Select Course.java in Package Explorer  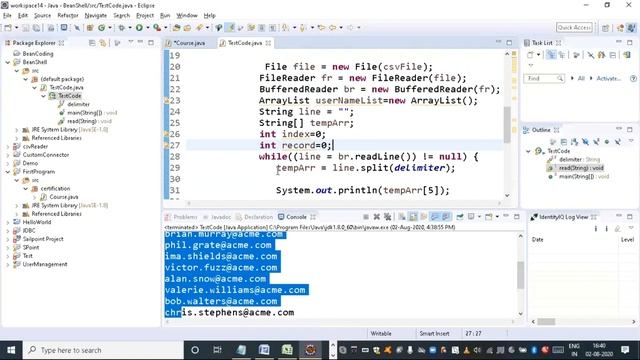(x=64, y=197)
